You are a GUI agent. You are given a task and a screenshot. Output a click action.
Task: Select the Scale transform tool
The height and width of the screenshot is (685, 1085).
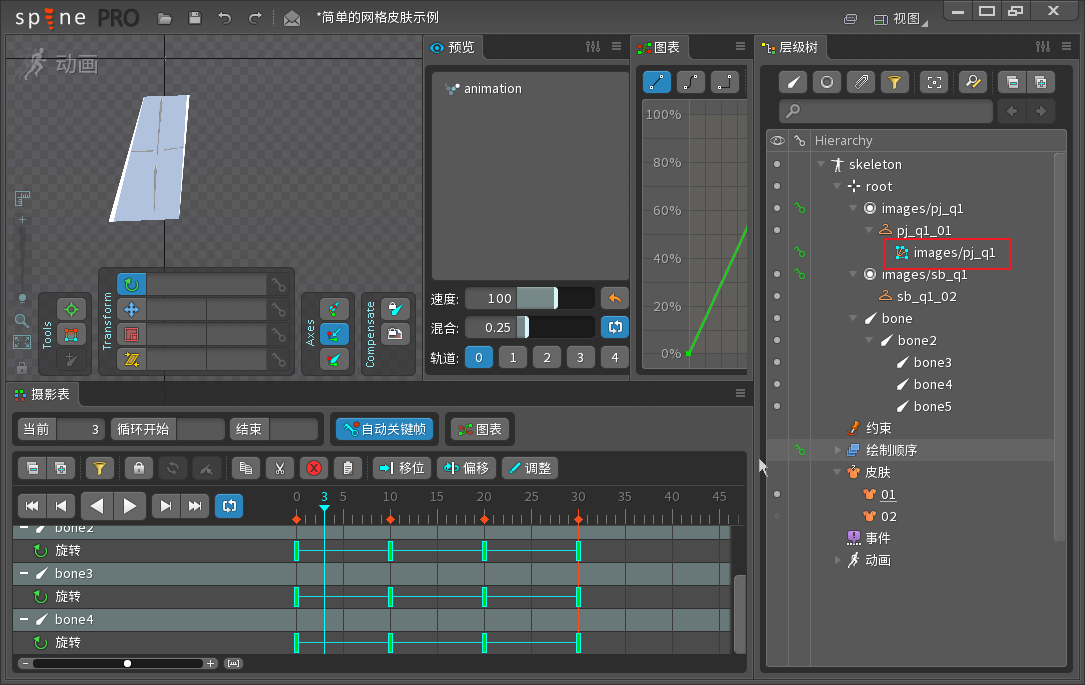tap(131, 335)
